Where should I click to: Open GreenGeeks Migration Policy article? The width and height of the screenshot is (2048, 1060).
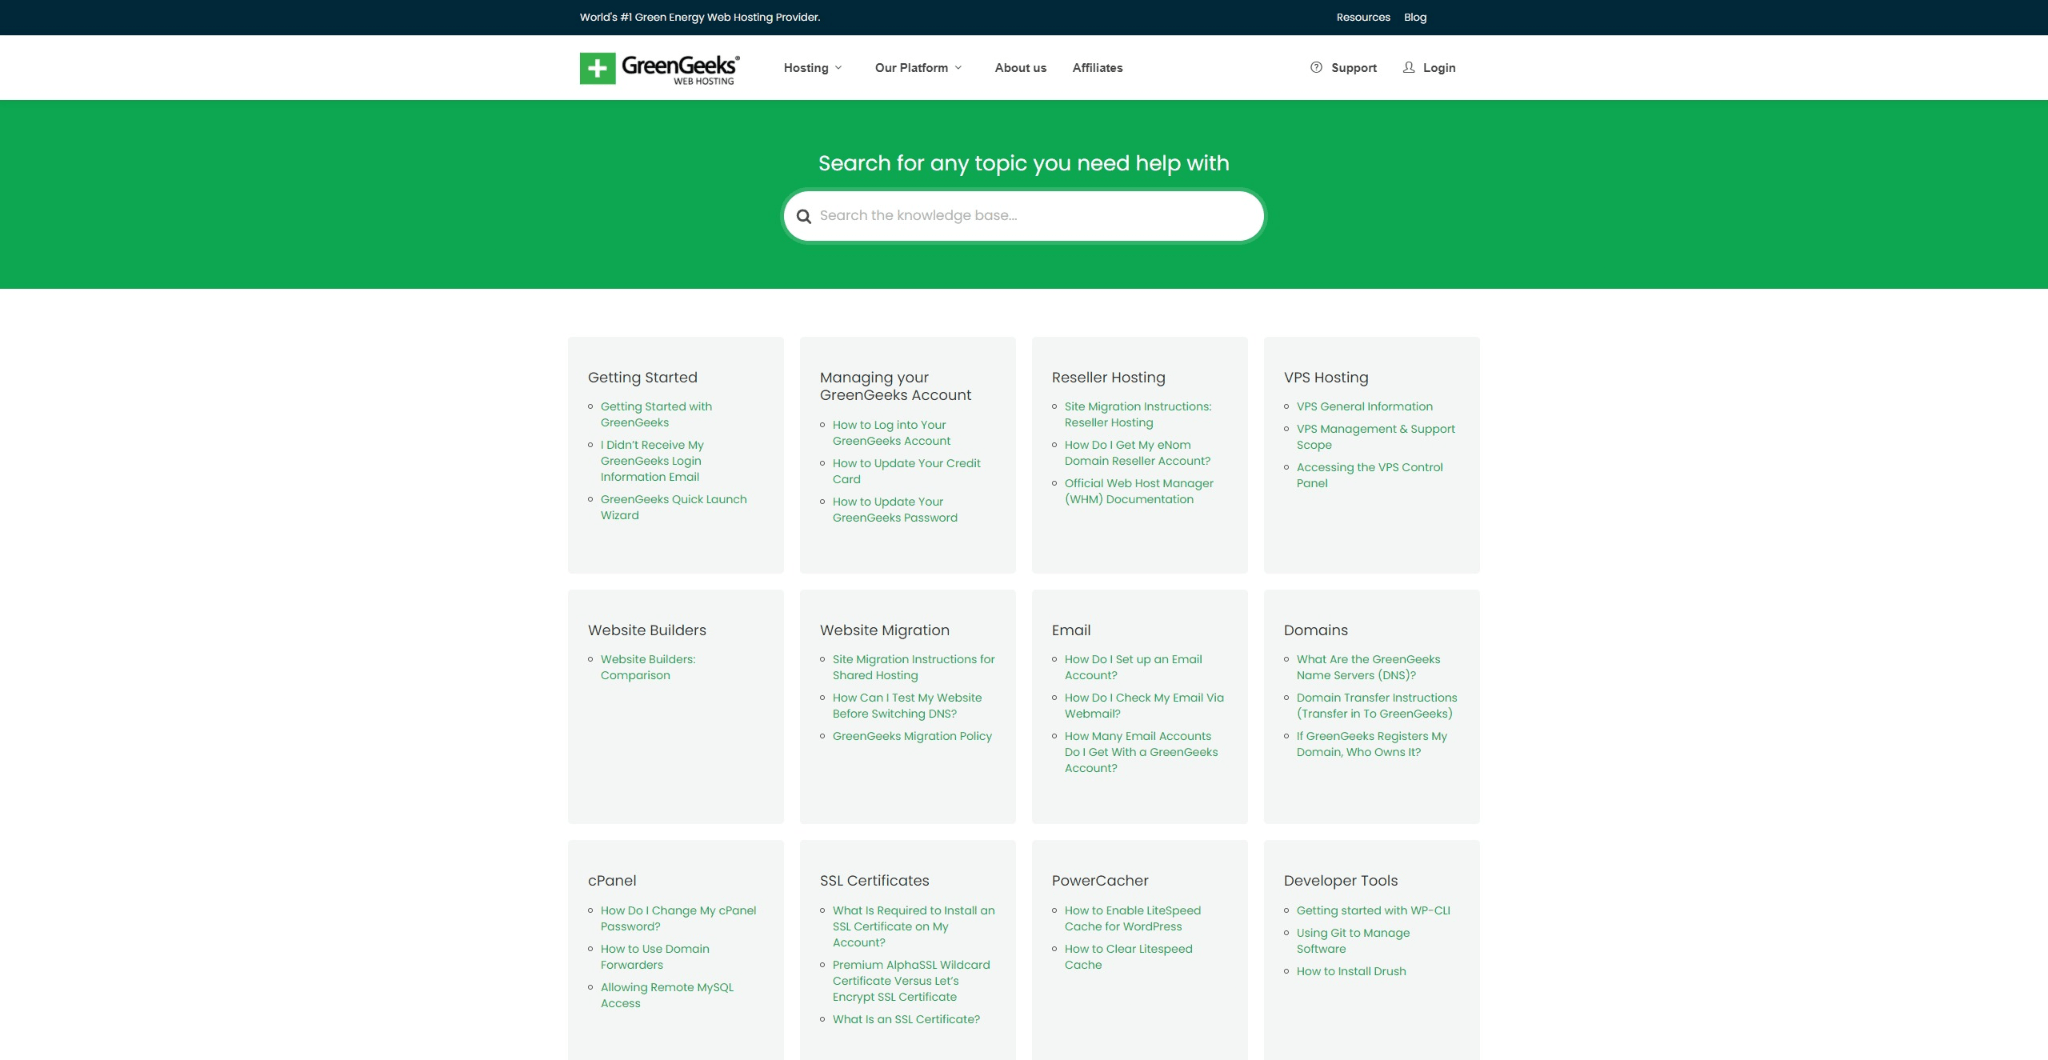coord(912,736)
